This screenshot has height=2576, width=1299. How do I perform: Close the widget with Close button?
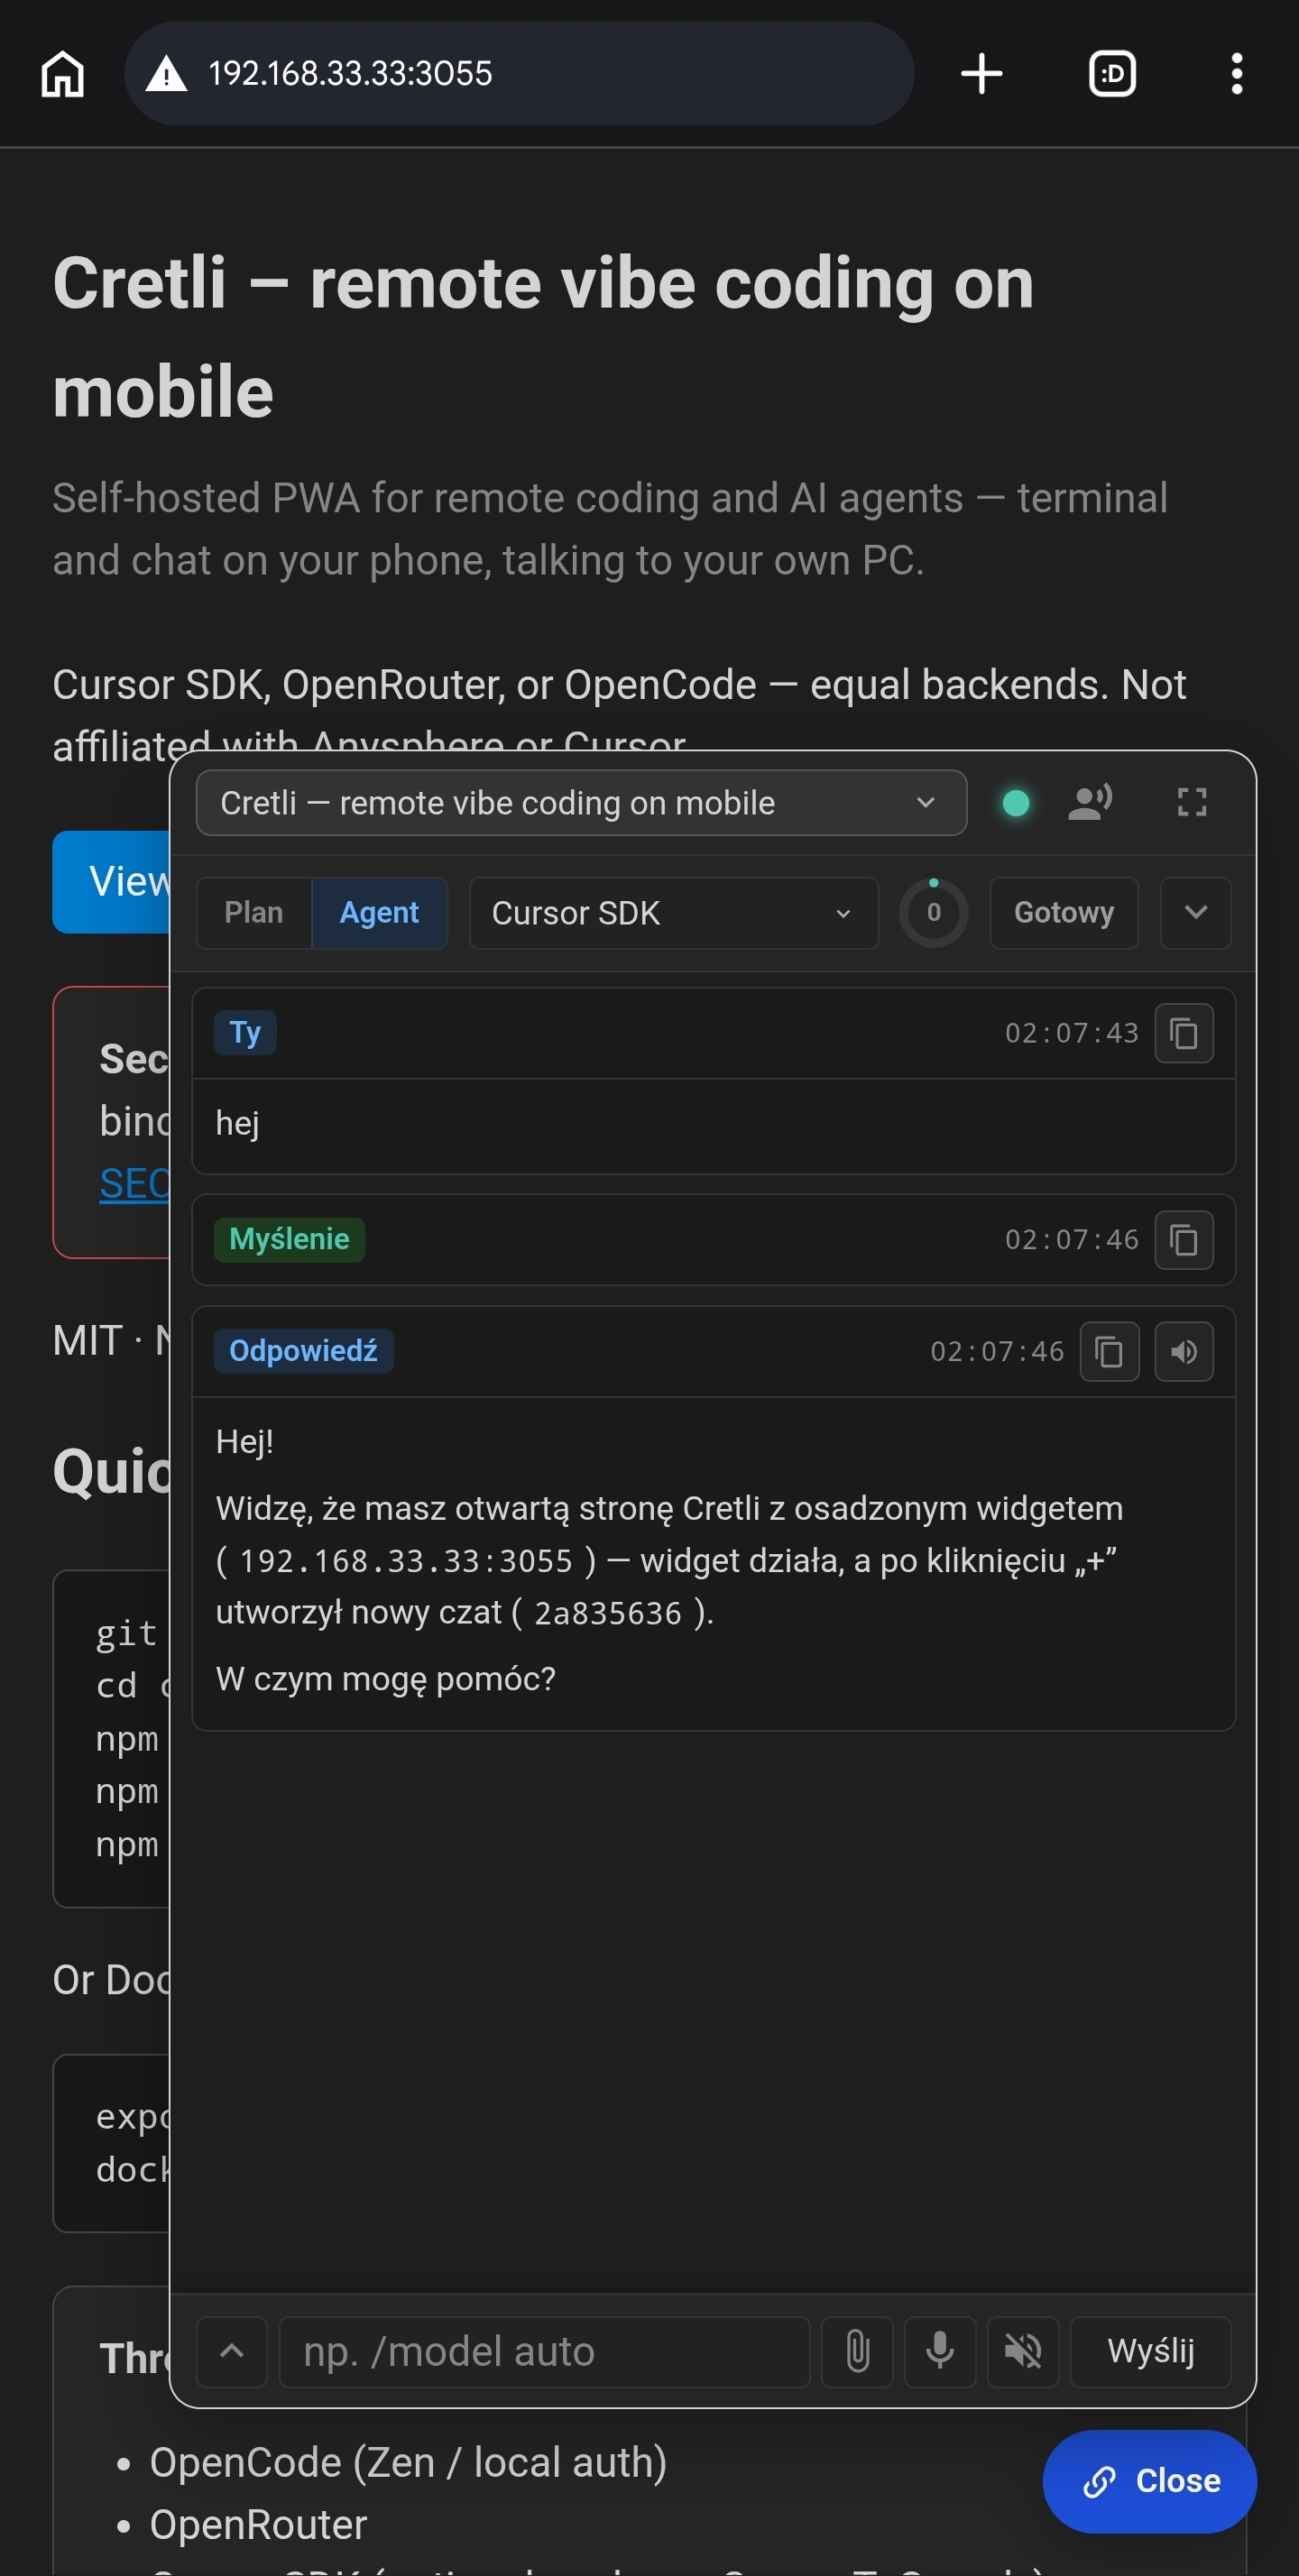coord(1149,2482)
